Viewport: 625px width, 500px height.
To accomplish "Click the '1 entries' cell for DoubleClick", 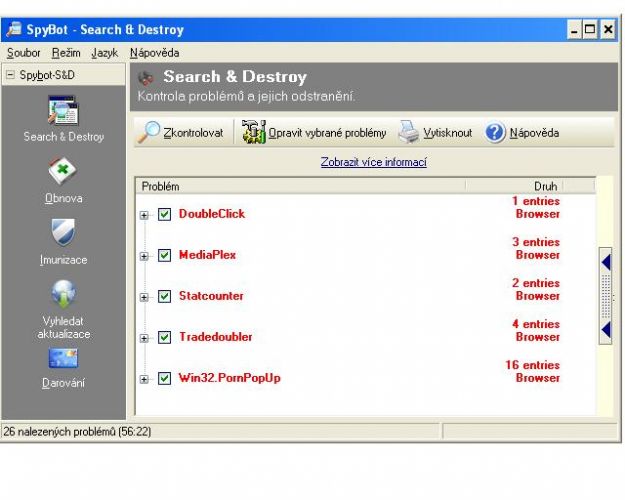I will pyautogui.click(x=536, y=201).
